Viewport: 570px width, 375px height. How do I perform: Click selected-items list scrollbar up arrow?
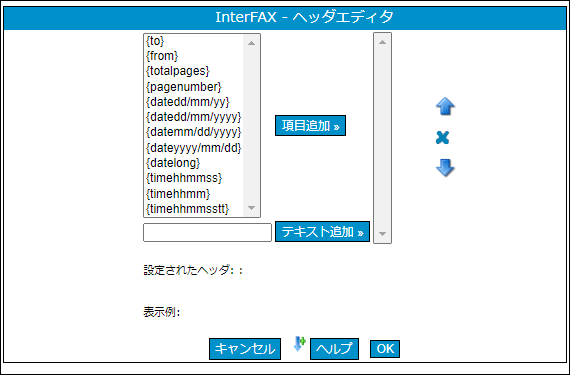tap(382, 42)
